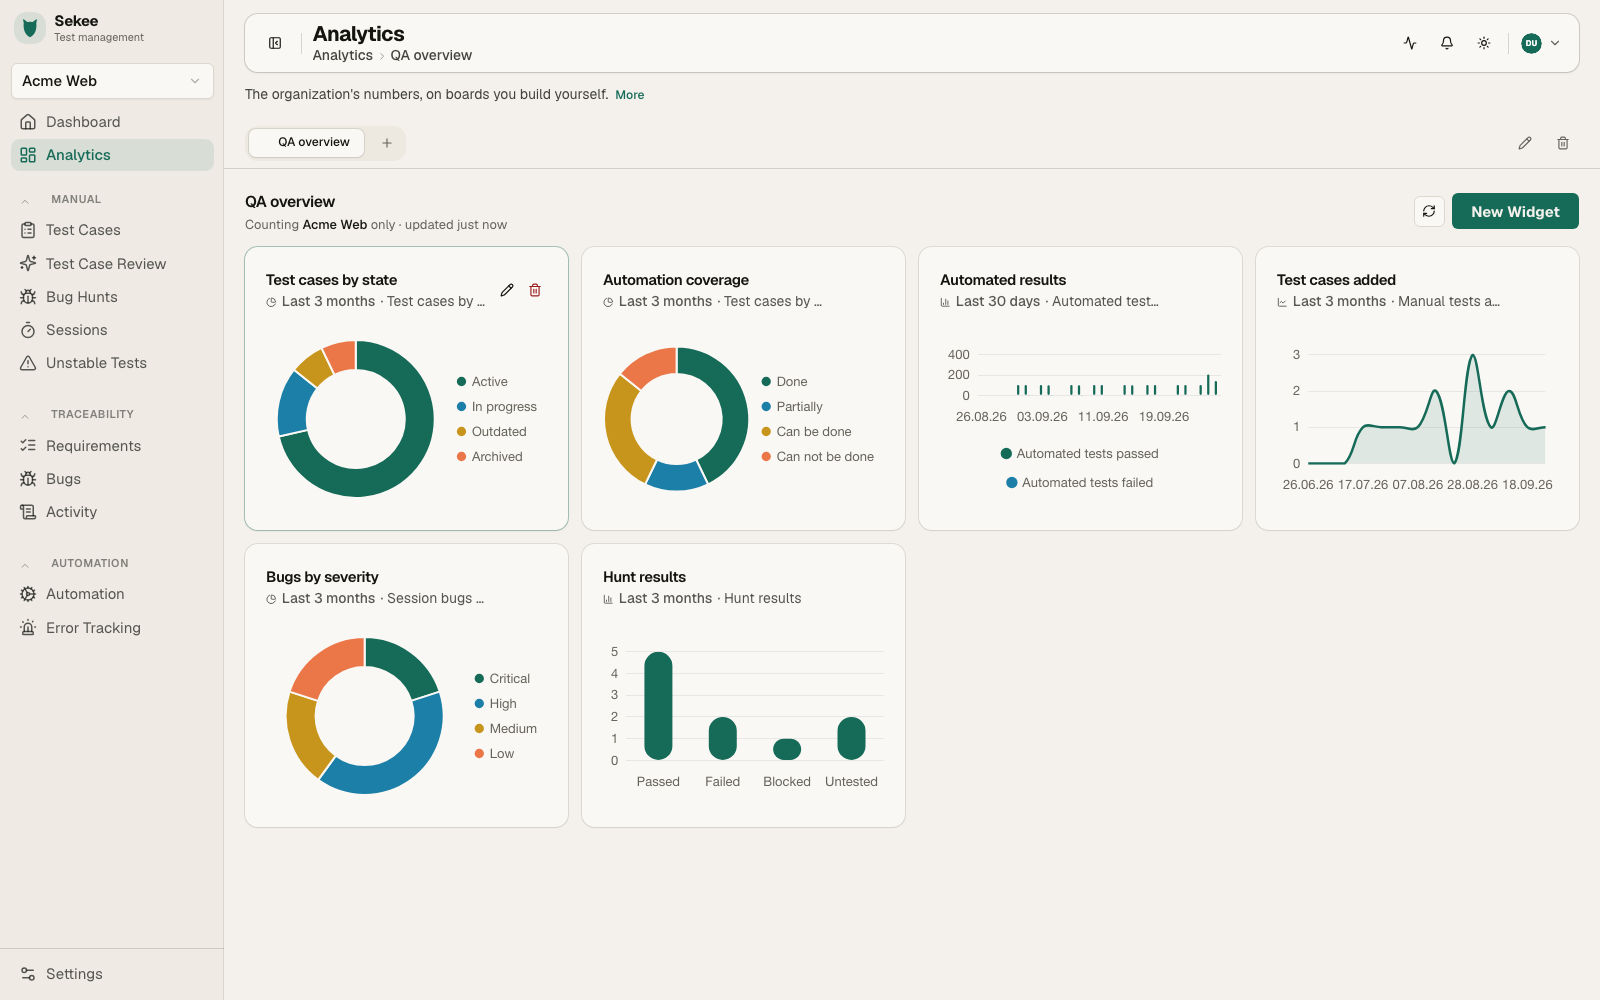Select the QA overview tab
The height and width of the screenshot is (1000, 1600).
point(306,142)
